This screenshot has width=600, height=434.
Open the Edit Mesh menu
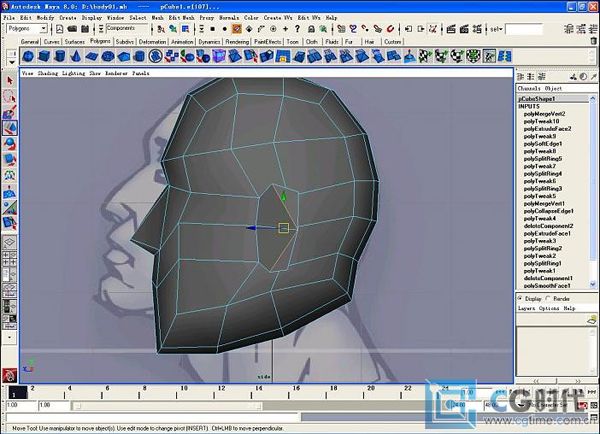point(181,18)
